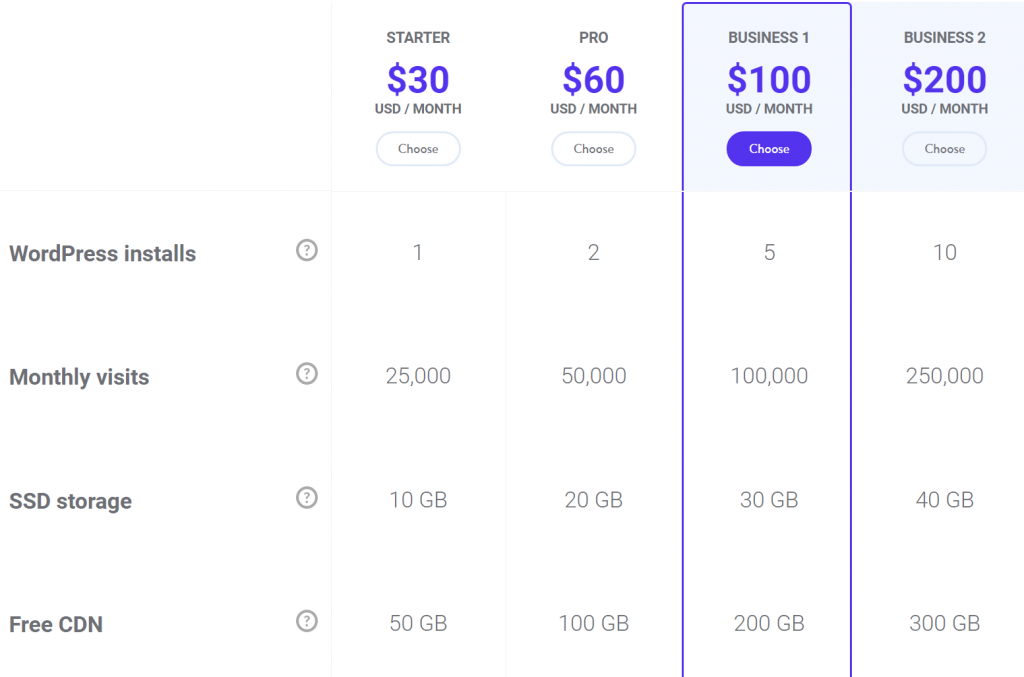Choose the Starter plan
Image resolution: width=1024 pixels, height=677 pixels.
point(418,149)
